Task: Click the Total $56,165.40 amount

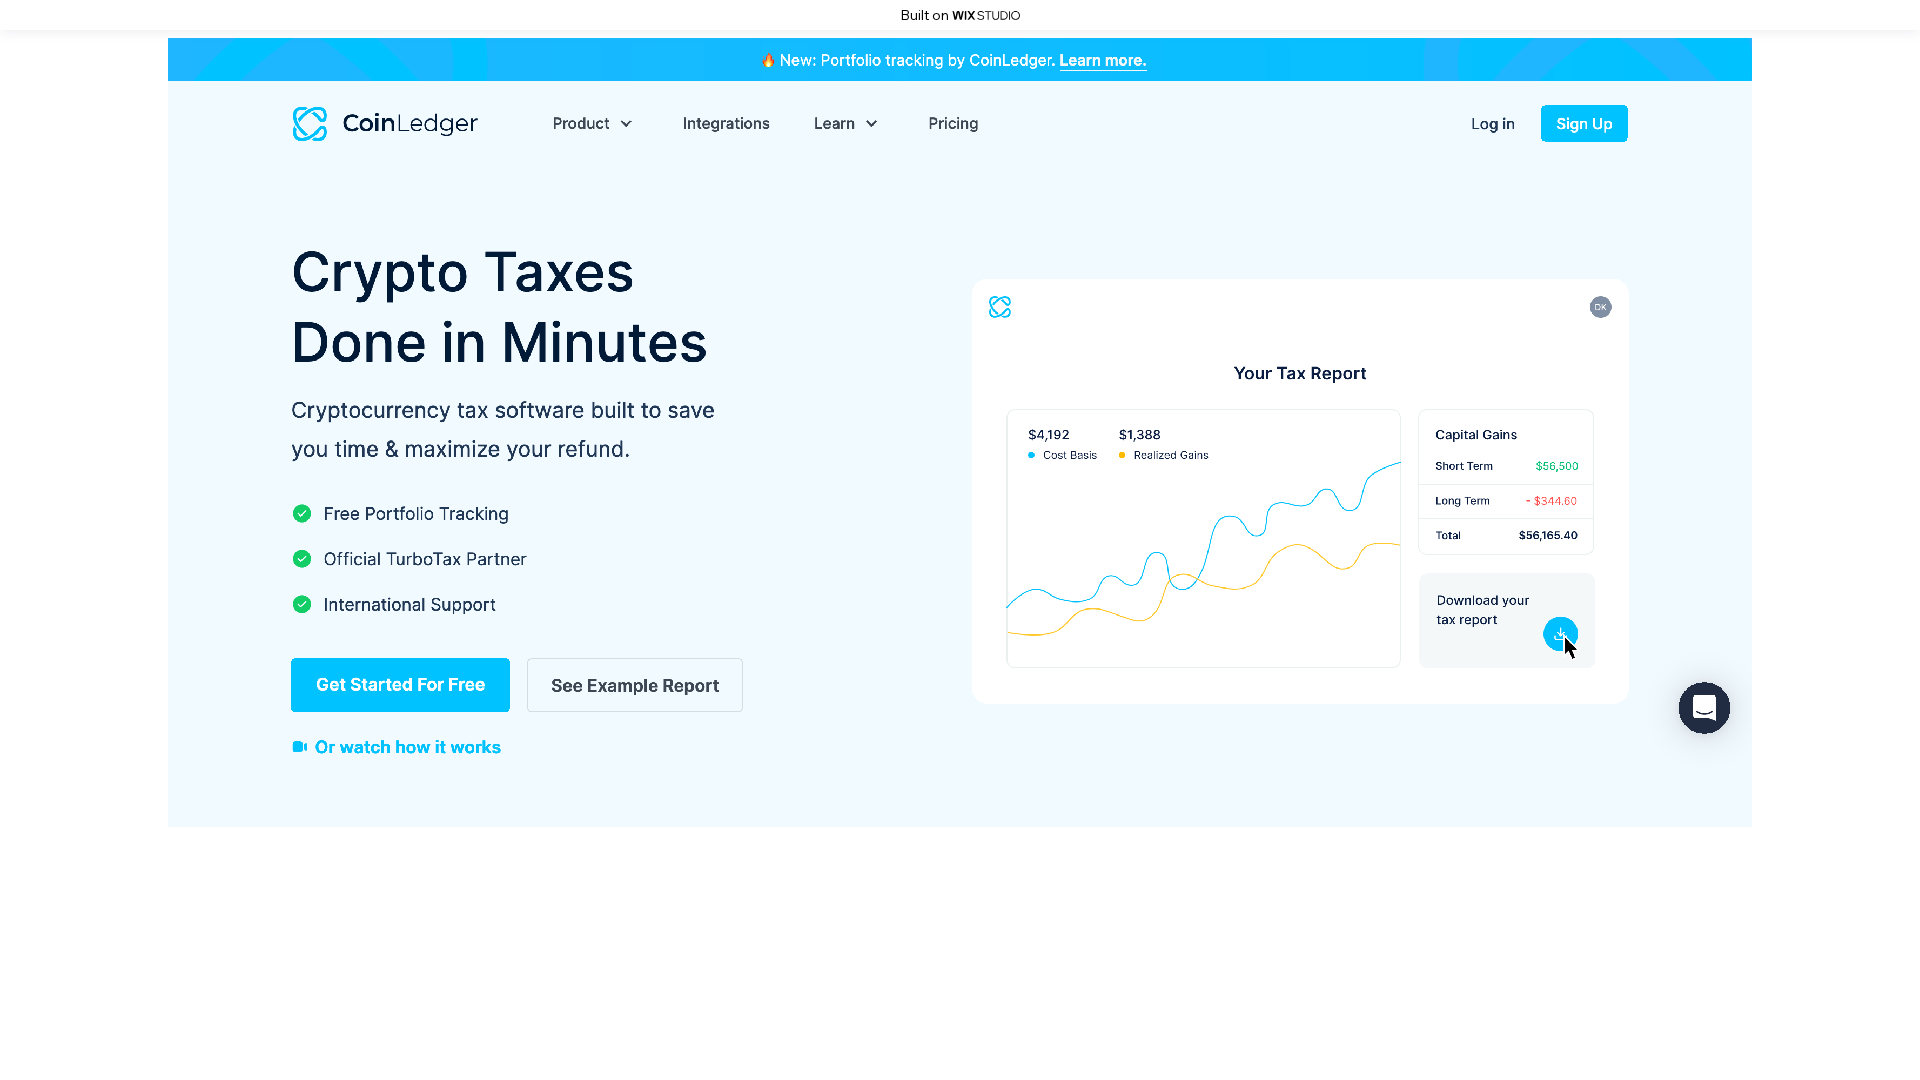Action: tap(1548, 535)
